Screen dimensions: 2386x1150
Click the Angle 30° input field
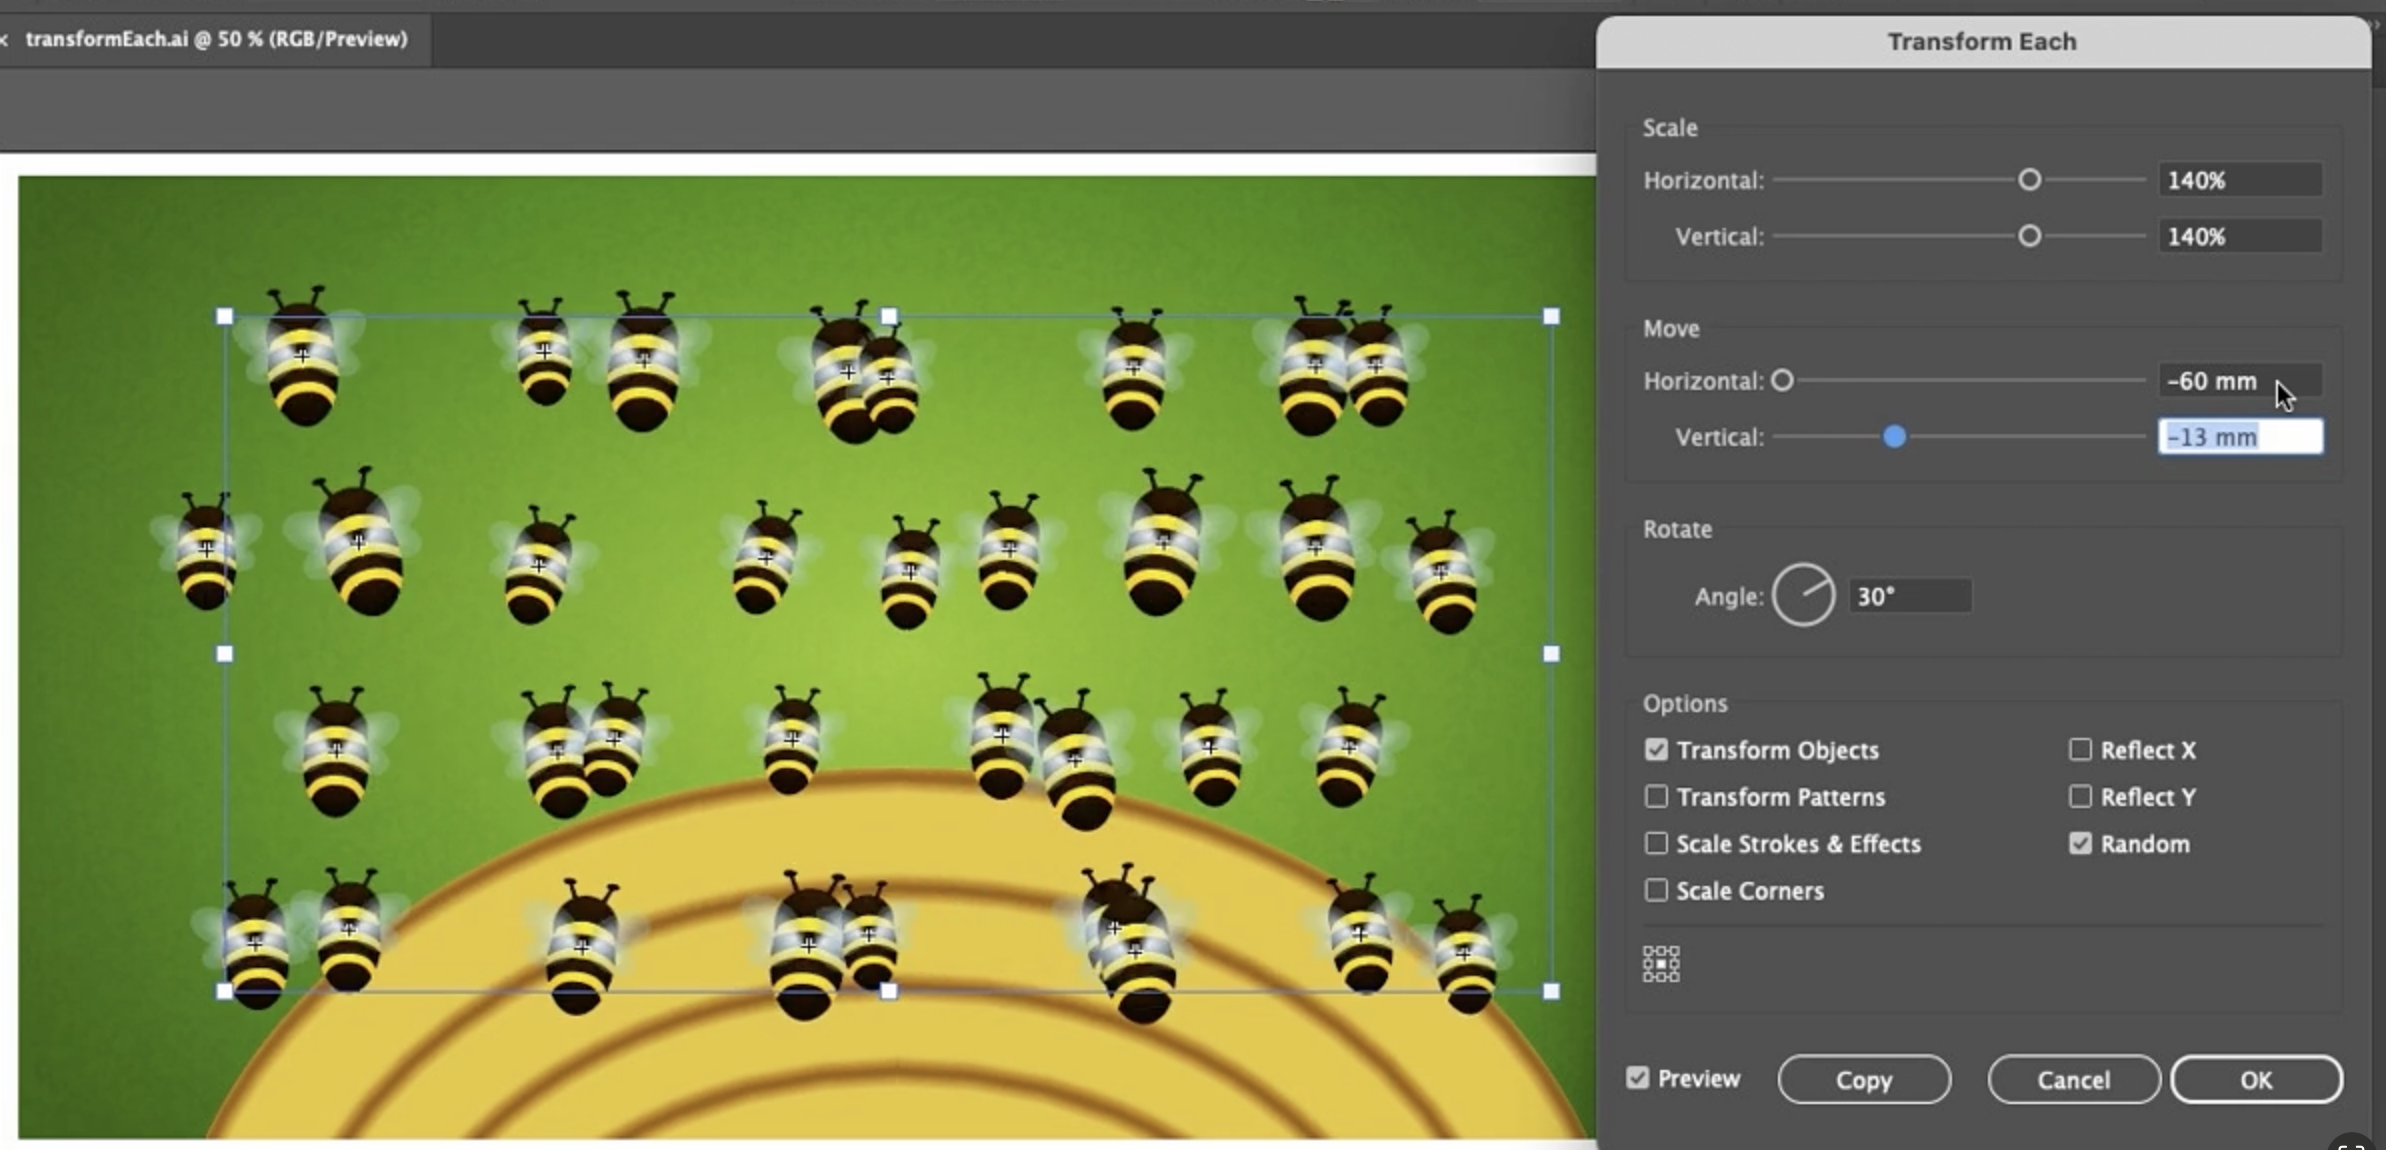pos(1908,597)
